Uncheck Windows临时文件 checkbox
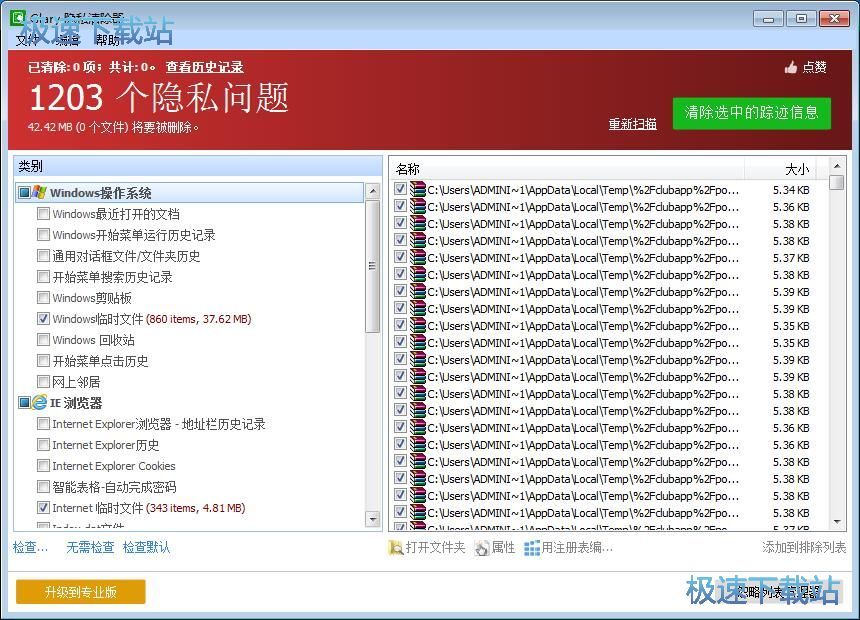The image size is (860, 620). click(x=43, y=319)
